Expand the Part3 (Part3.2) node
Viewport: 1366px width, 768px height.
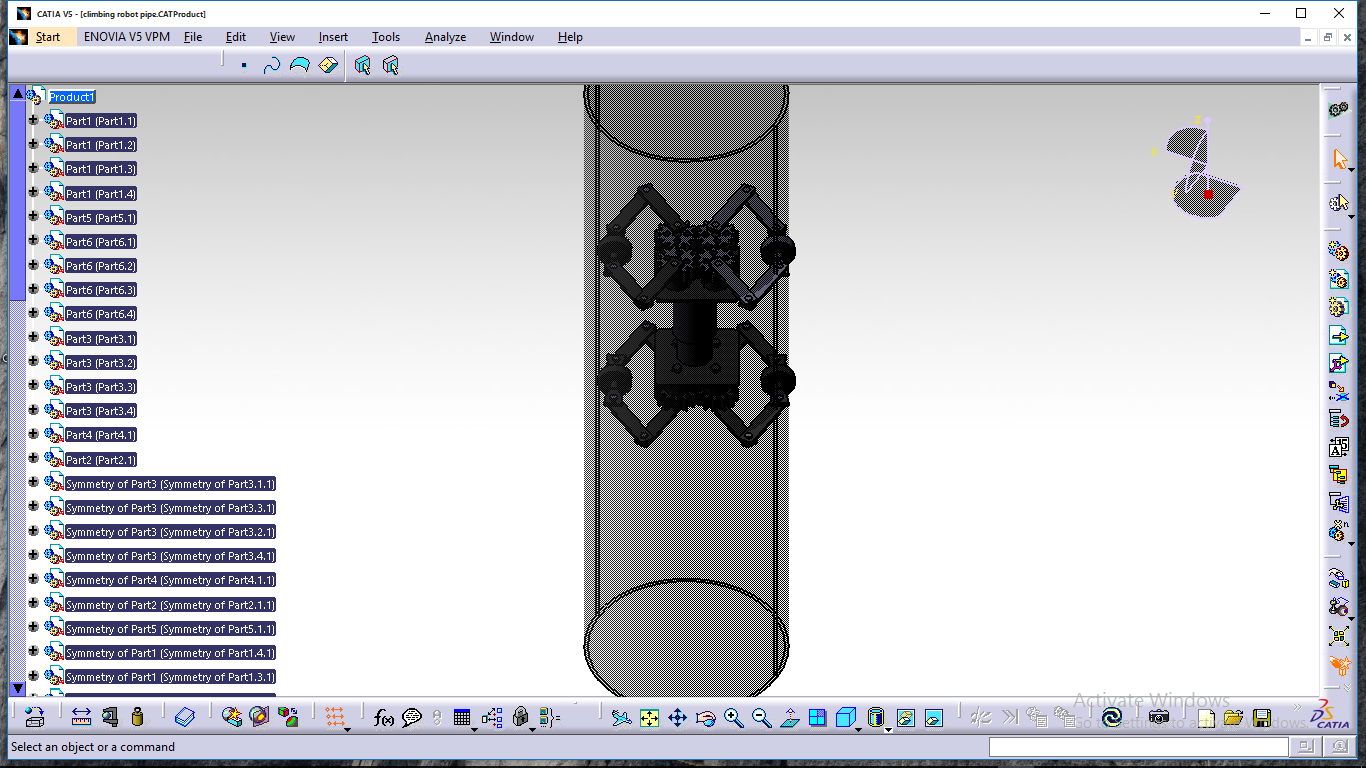pos(33,362)
